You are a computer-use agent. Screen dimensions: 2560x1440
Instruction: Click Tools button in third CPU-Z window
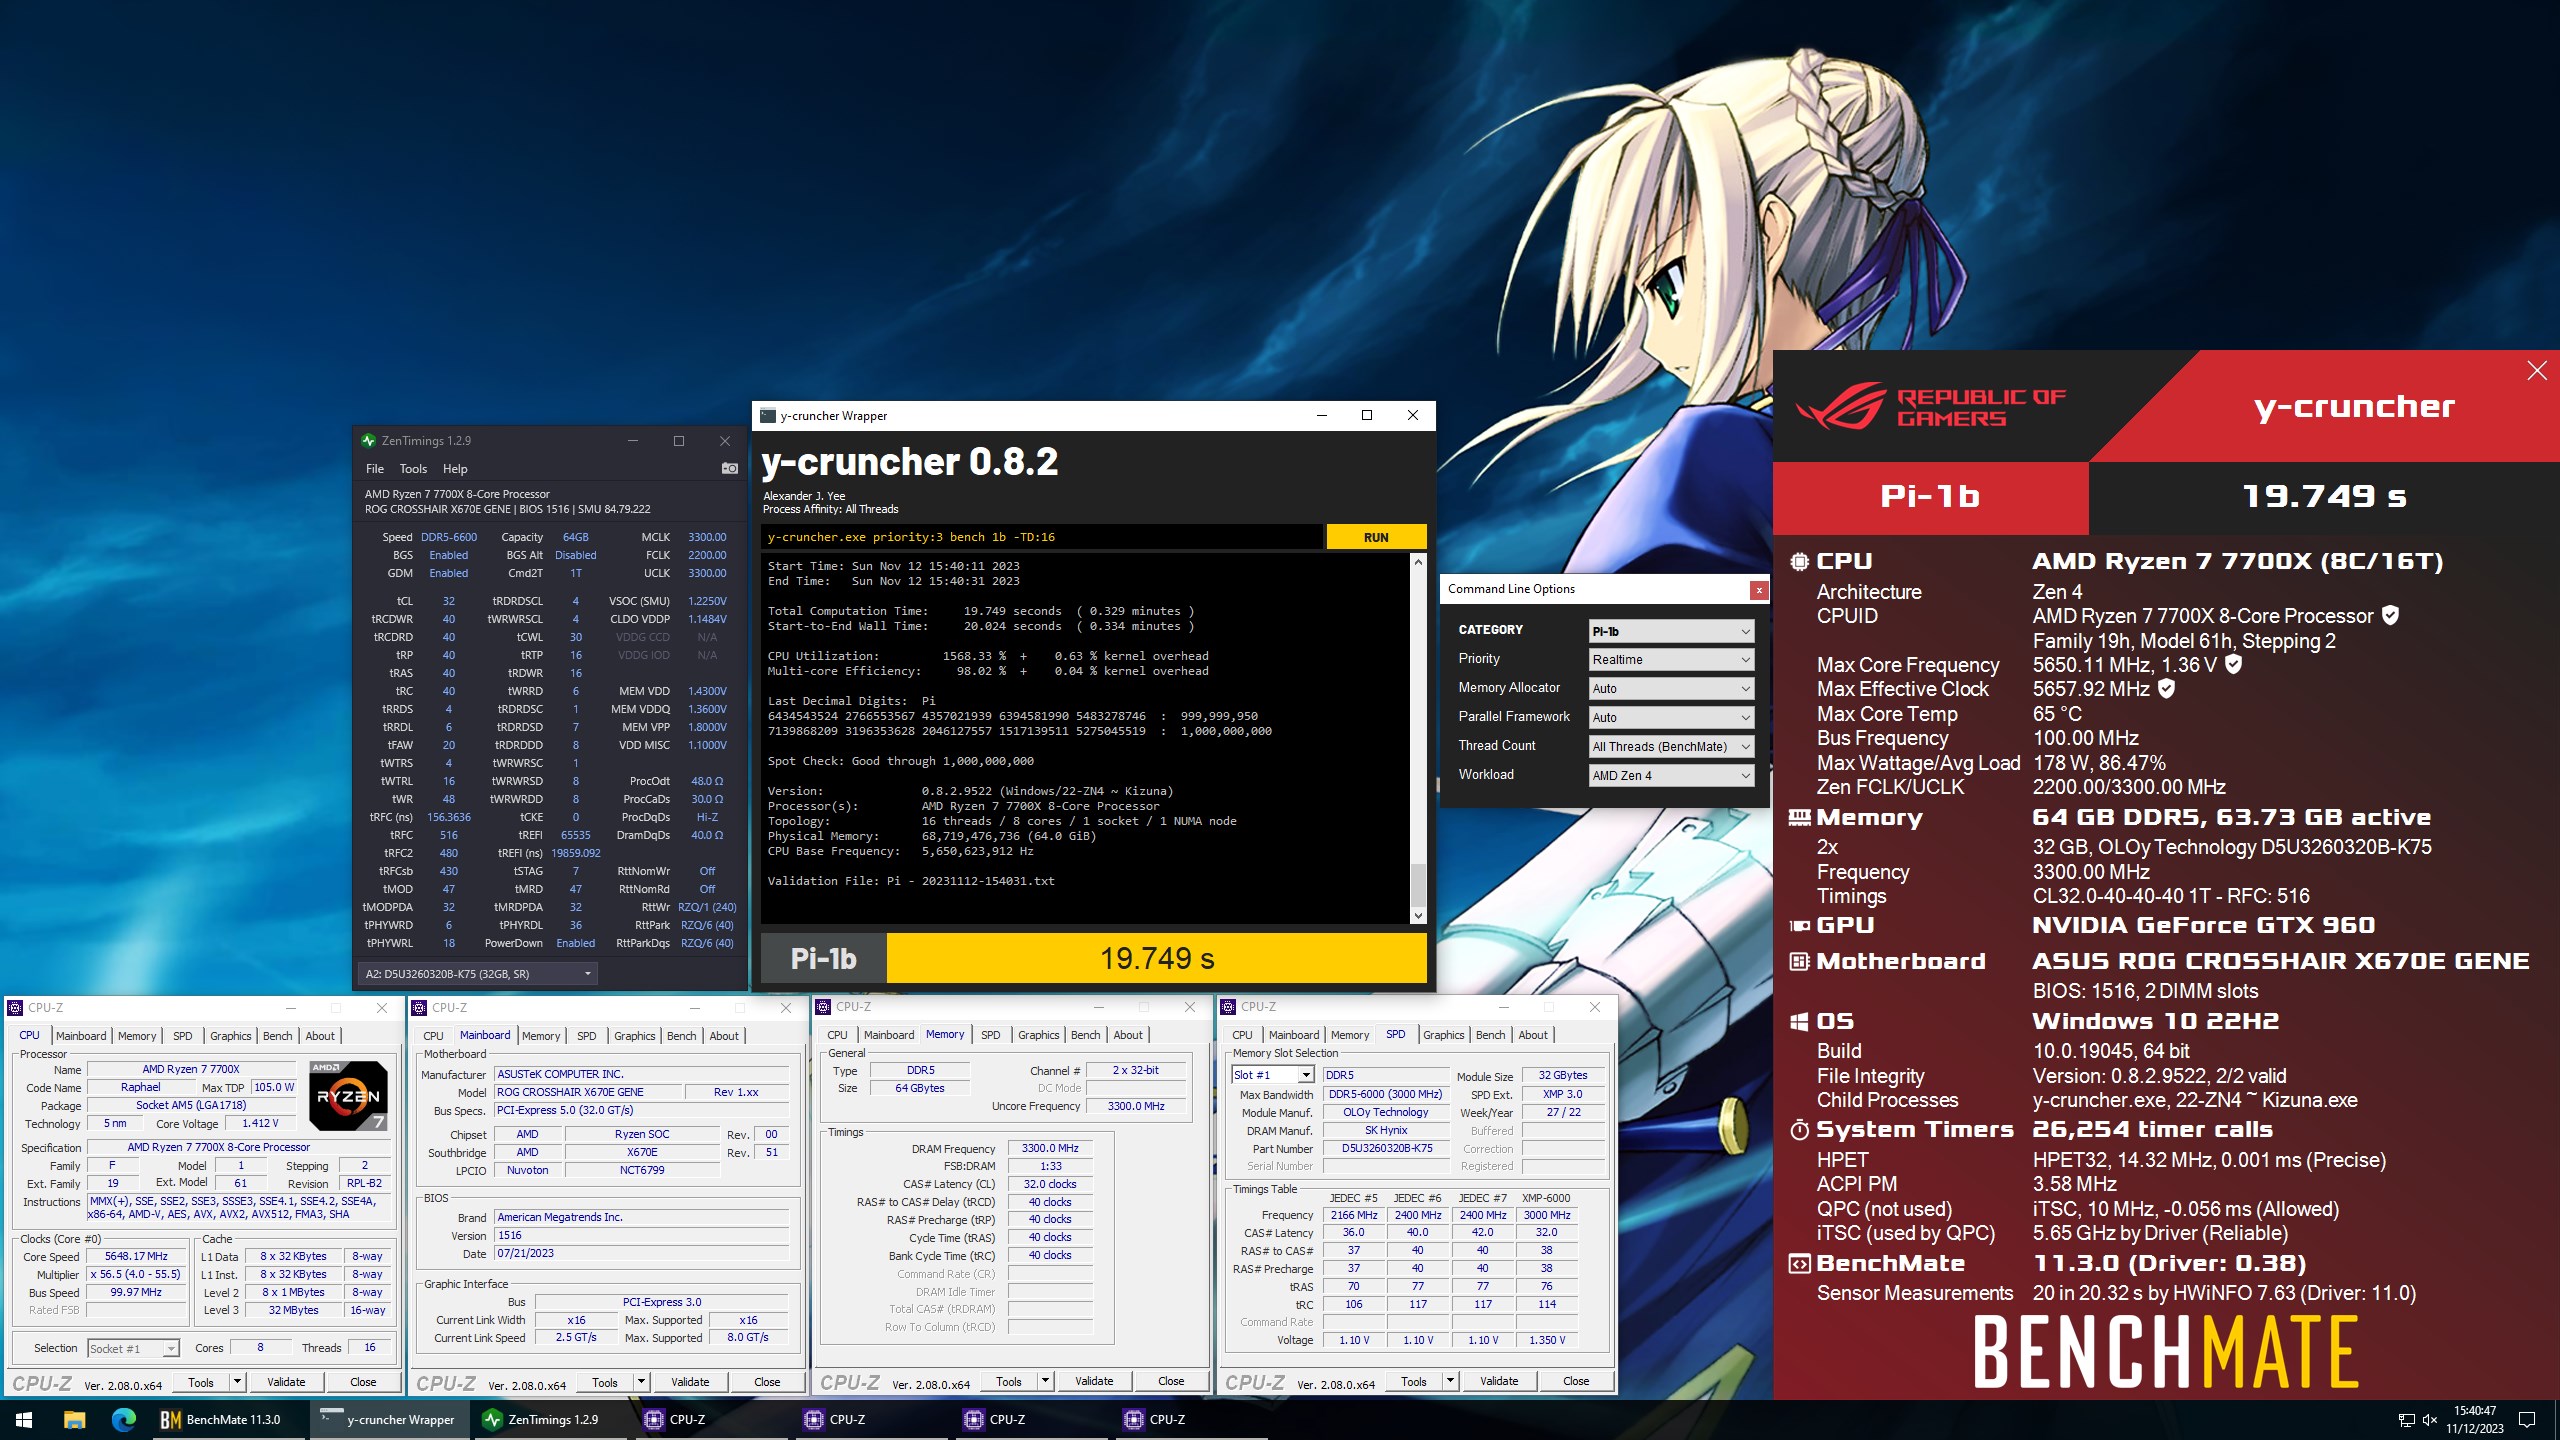point(1008,1382)
